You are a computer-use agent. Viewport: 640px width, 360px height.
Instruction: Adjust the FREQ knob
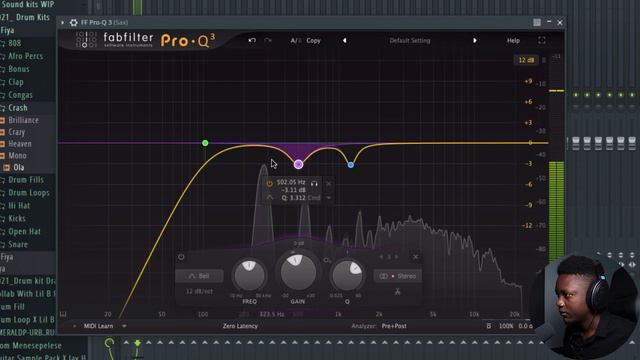249,275
